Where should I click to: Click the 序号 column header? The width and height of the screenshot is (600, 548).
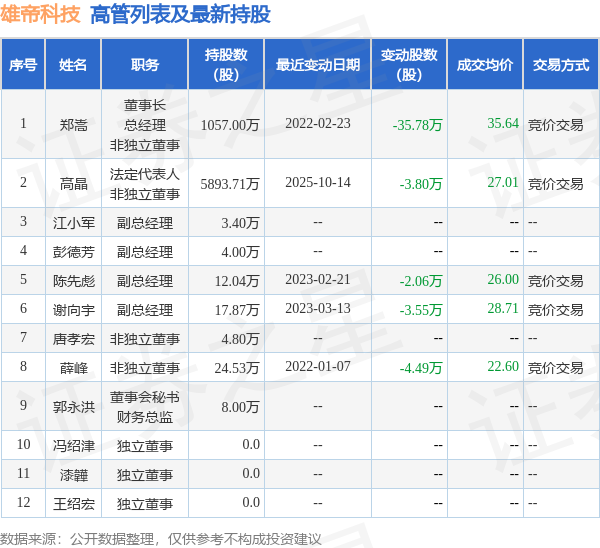pyautogui.click(x=23, y=65)
